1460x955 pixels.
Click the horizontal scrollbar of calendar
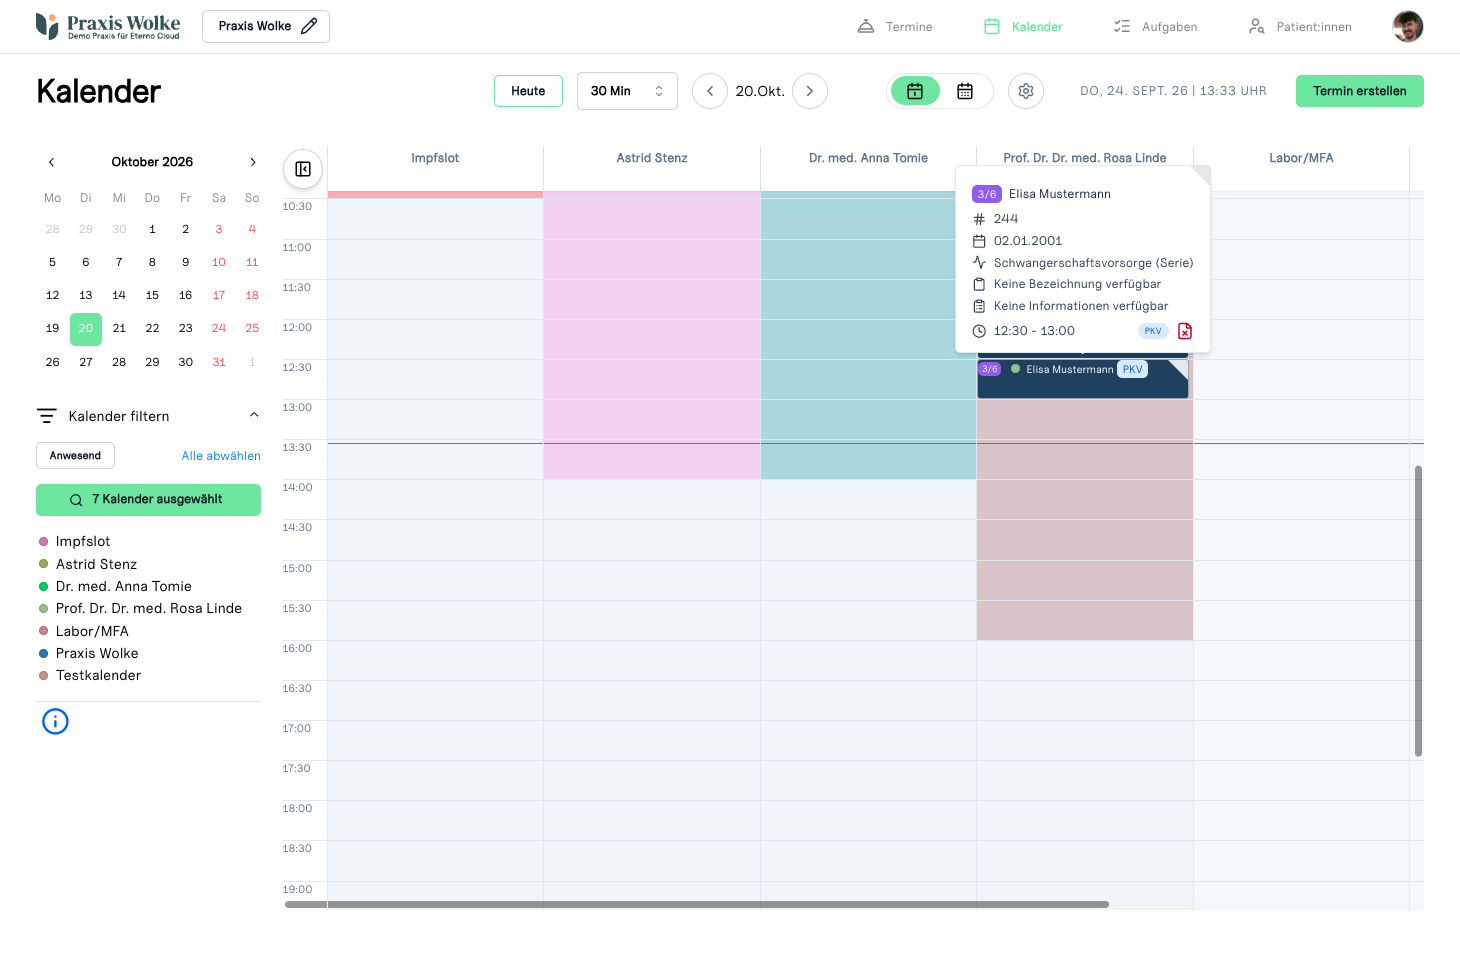click(697, 905)
